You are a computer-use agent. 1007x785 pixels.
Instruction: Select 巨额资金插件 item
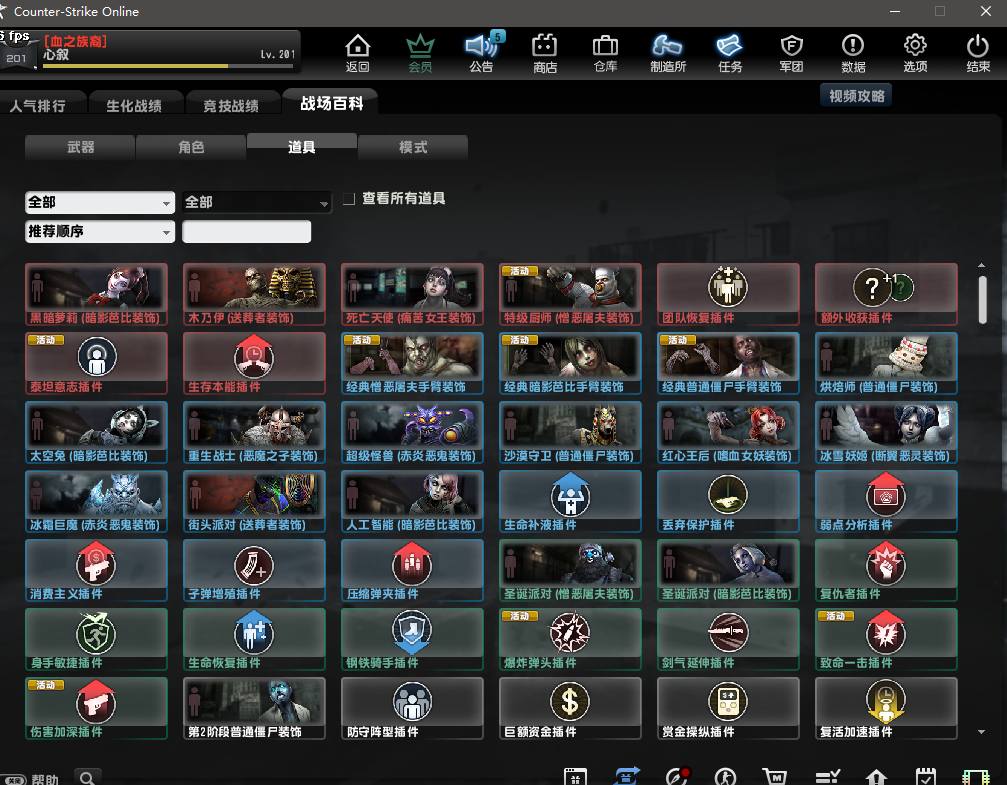pos(570,708)
